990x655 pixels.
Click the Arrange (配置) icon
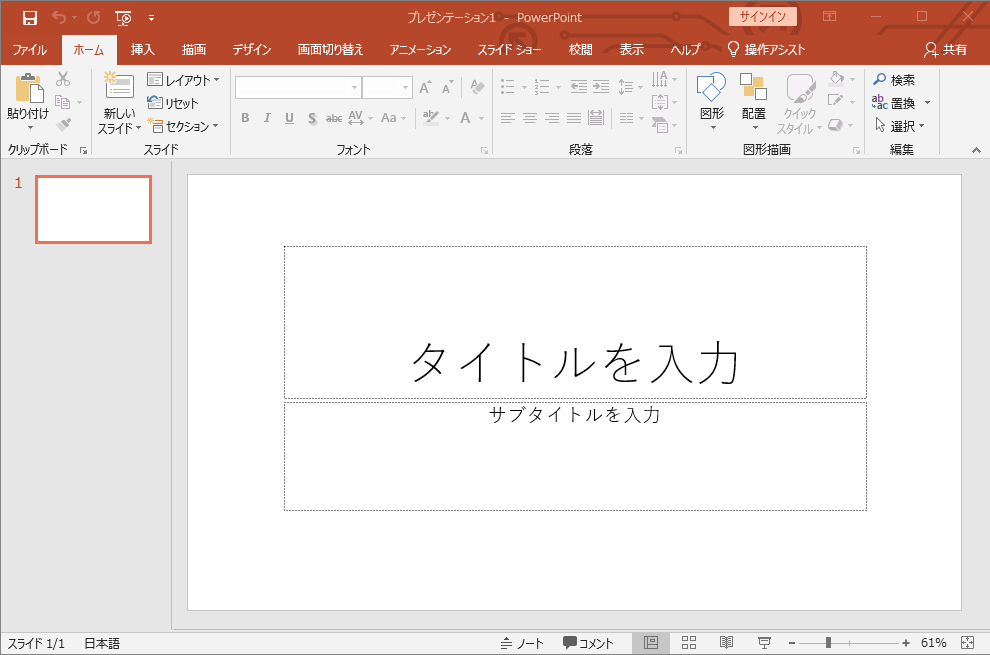(753, 89)
